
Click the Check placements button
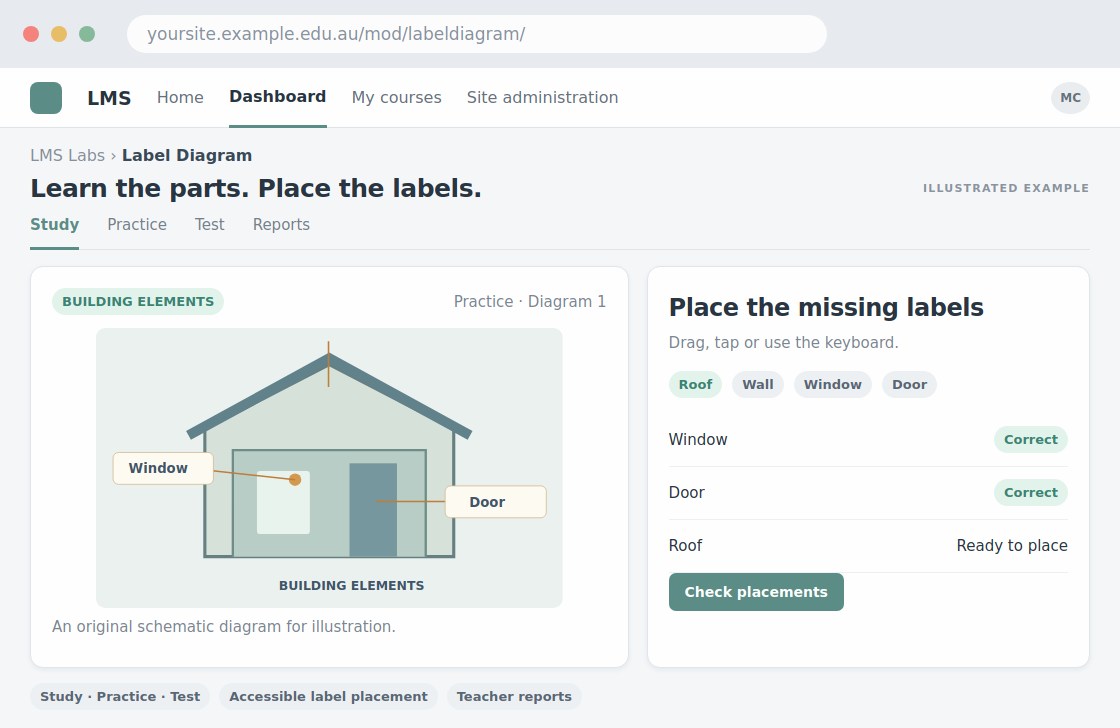756,592
